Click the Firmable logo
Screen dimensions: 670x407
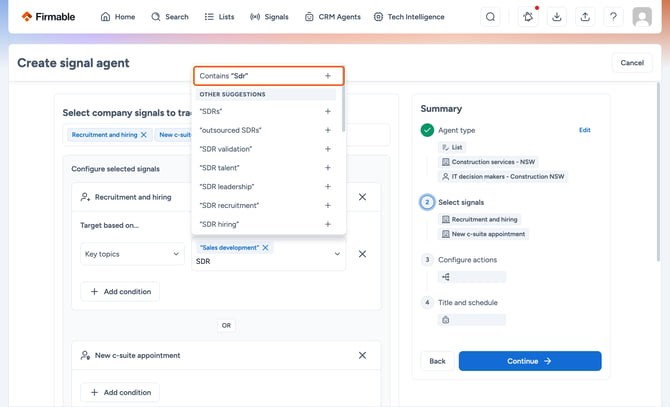[48, 17]
